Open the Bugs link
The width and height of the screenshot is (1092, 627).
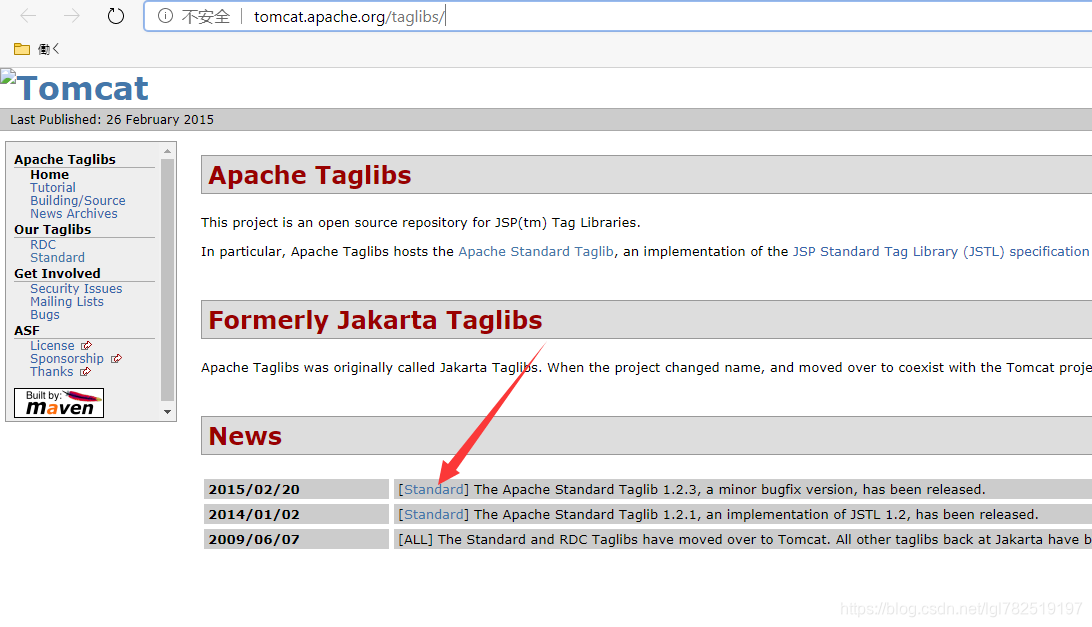tap(45, 315)
